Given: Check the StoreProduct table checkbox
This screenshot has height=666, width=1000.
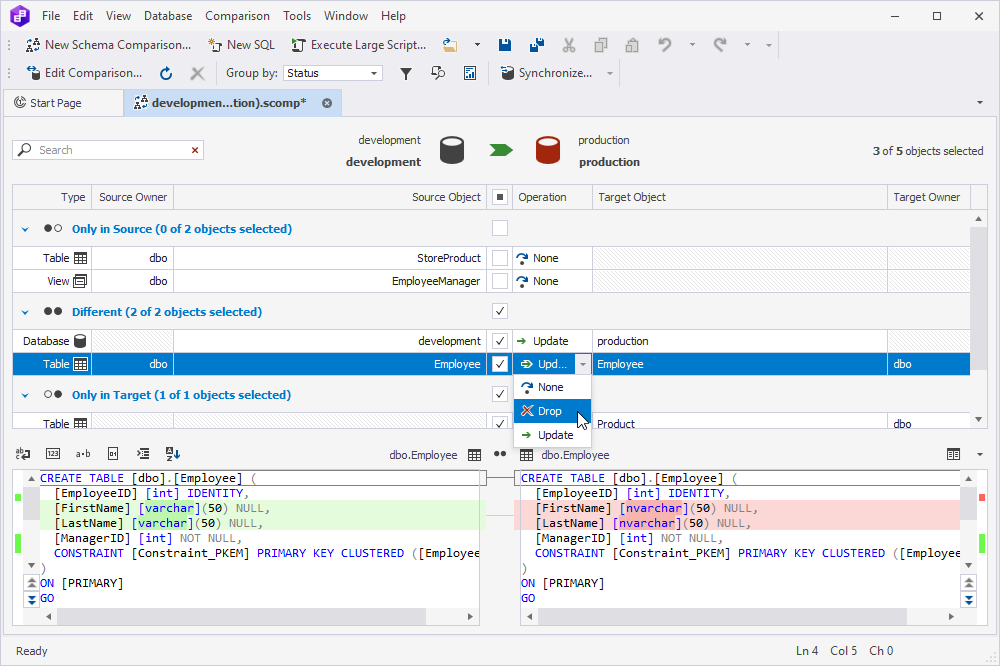Looking at the screenshot, I should (500, 258).
